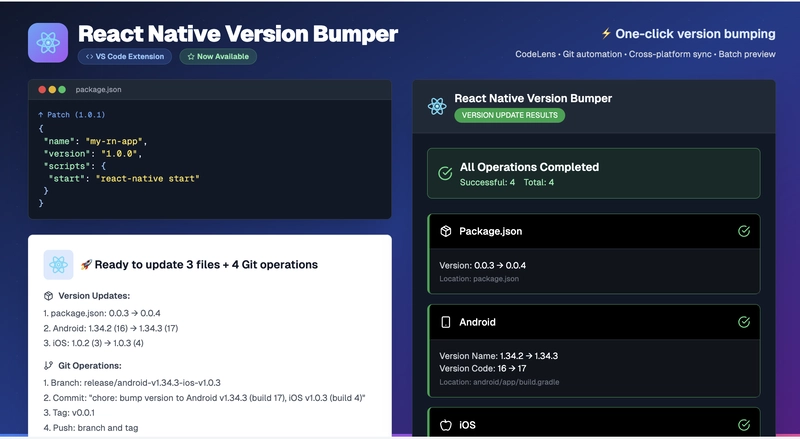The height and width of the screenshot is (439, 800).
Task: Click the Android result card header
Action: pyautogui.click(x=594, y=322)
